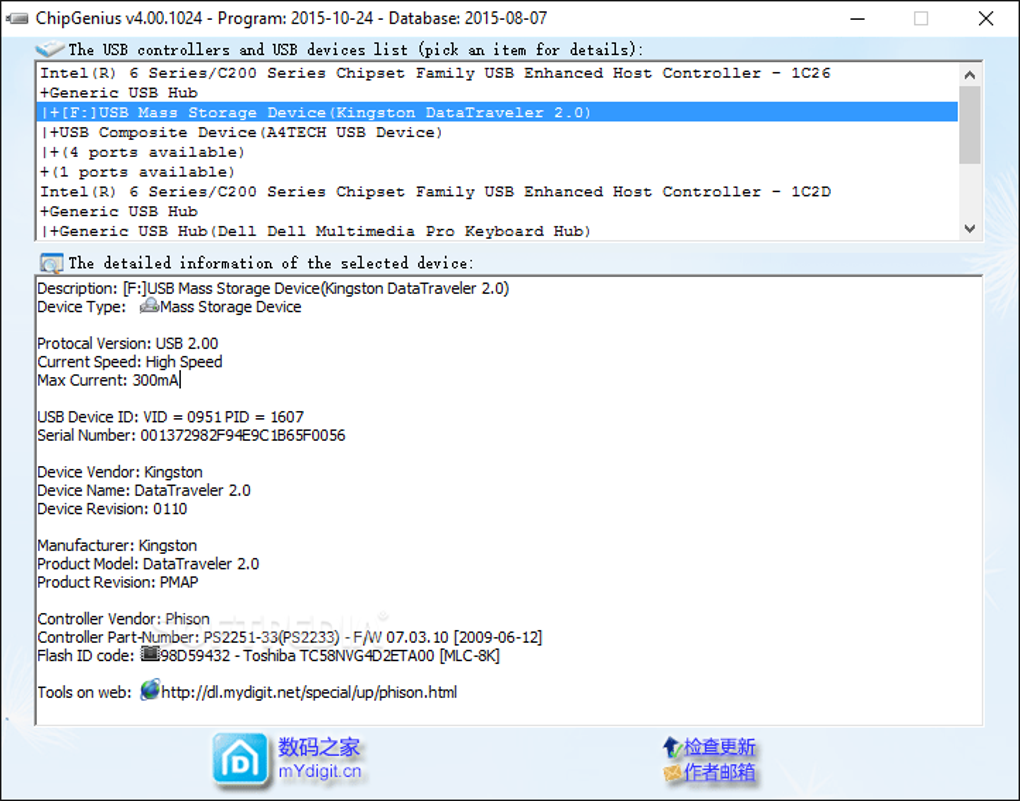Open the 检查更新 check update link
Image resolution: width=1020 pixels, height=801 pixels.
pyautogui.click(x=719, y=747)
